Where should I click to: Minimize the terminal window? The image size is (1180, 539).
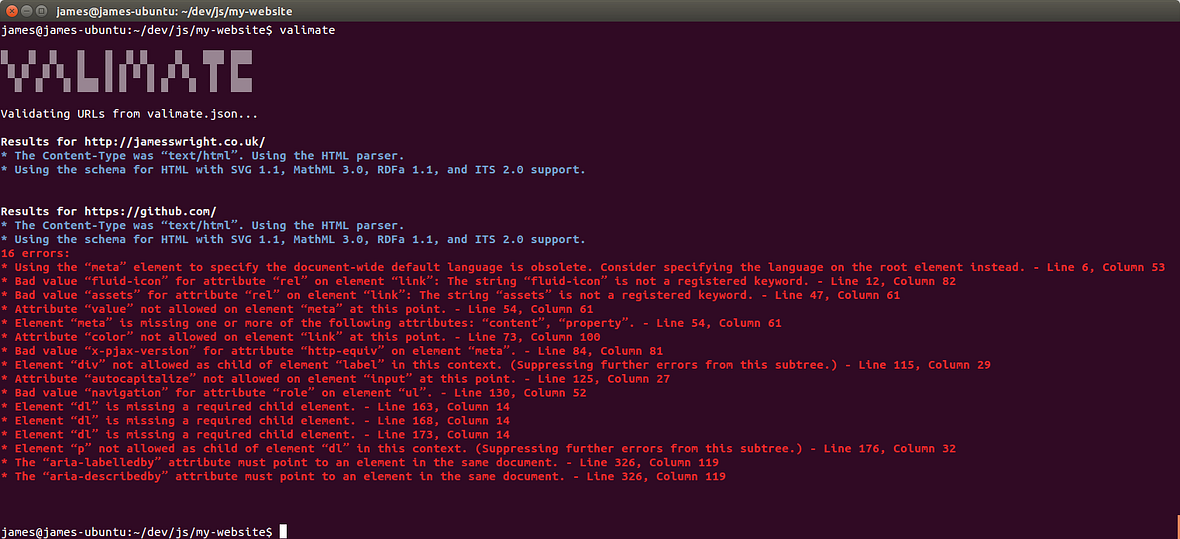click(x=26, y=11)
